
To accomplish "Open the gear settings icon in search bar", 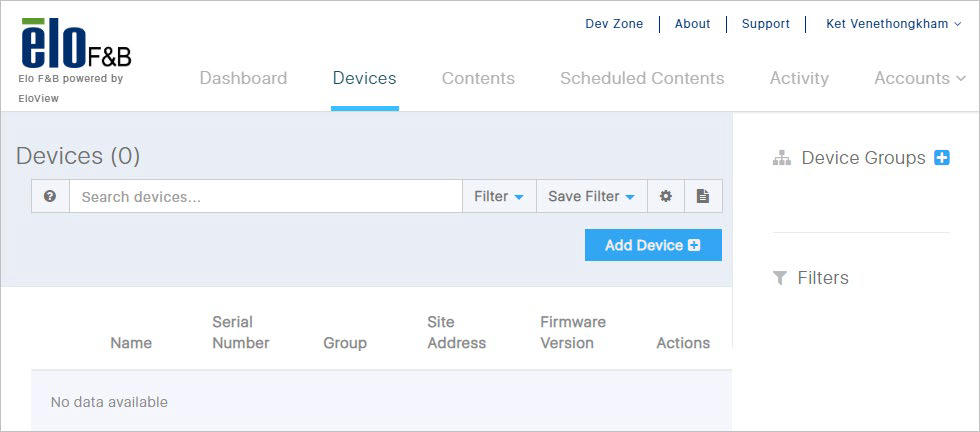I will click(x=666, y=196).
